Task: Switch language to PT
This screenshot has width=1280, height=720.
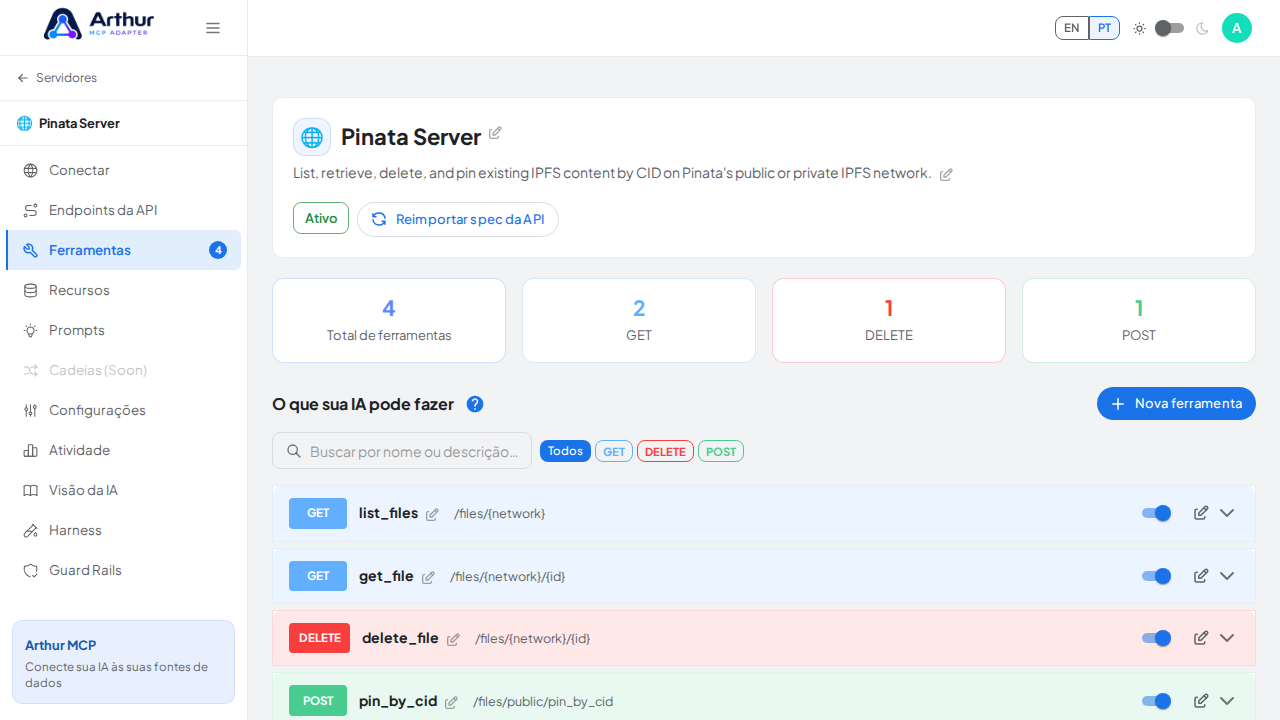Action: [1104, 28]
